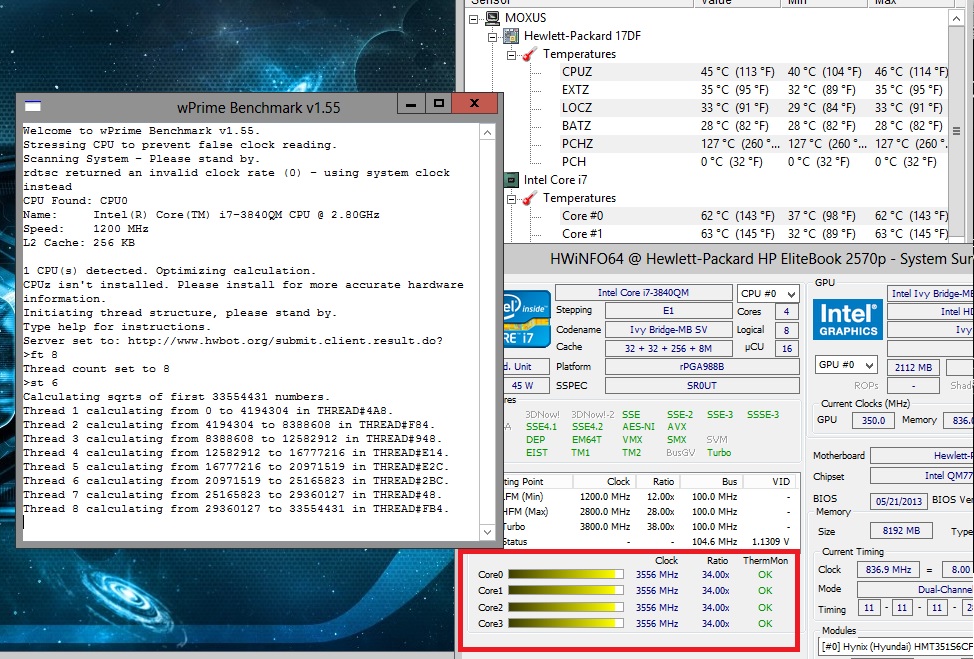Click the EM64T feature flag
This screenshot has width=974, height=659.
point(586,440)
